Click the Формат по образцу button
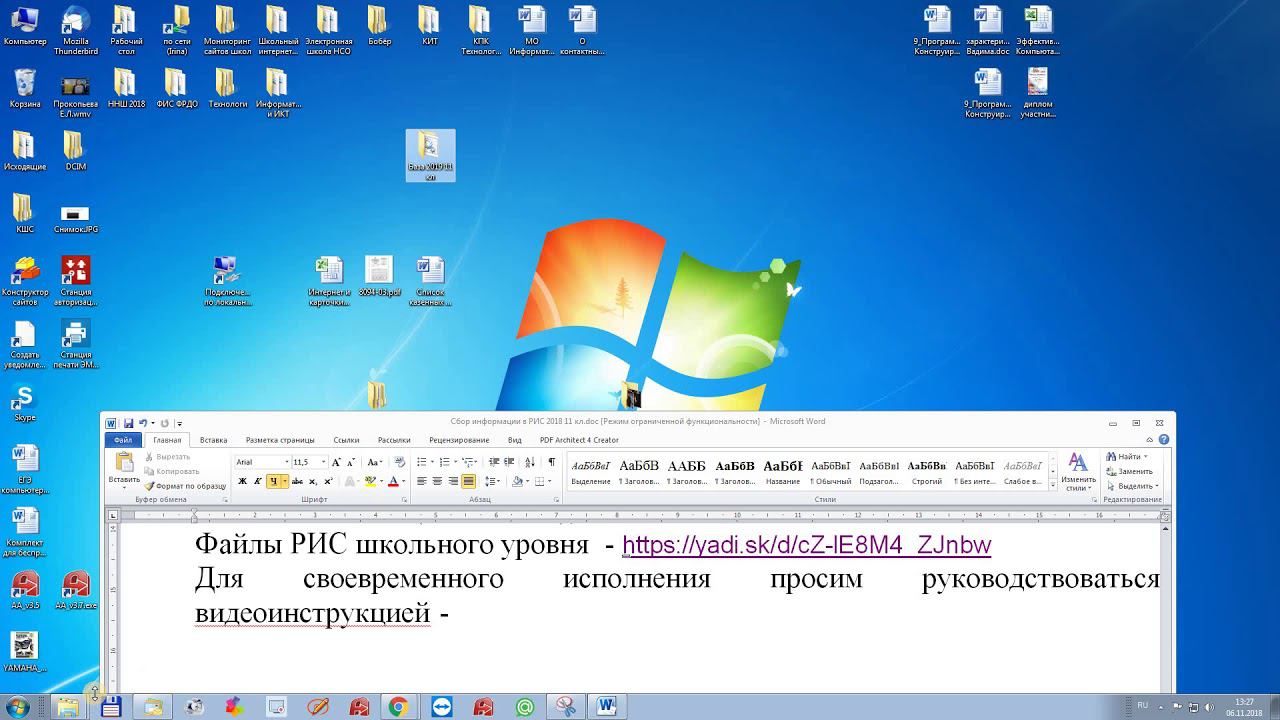The image size is (1280, 720). 186,486
